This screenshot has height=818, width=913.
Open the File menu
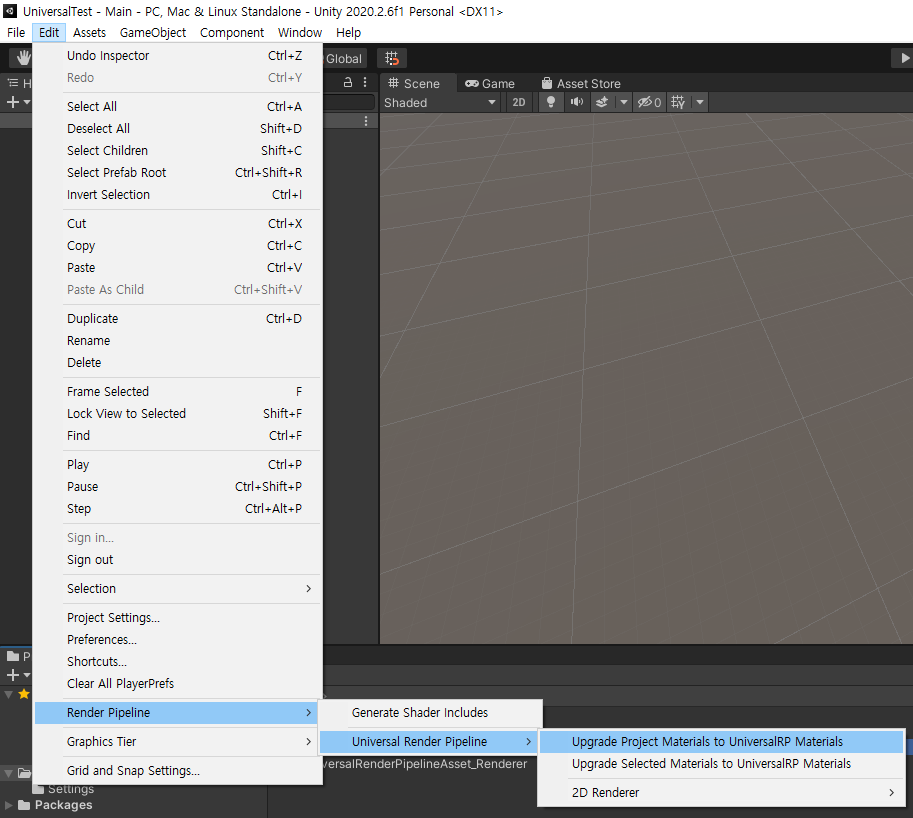pos(16,33)
